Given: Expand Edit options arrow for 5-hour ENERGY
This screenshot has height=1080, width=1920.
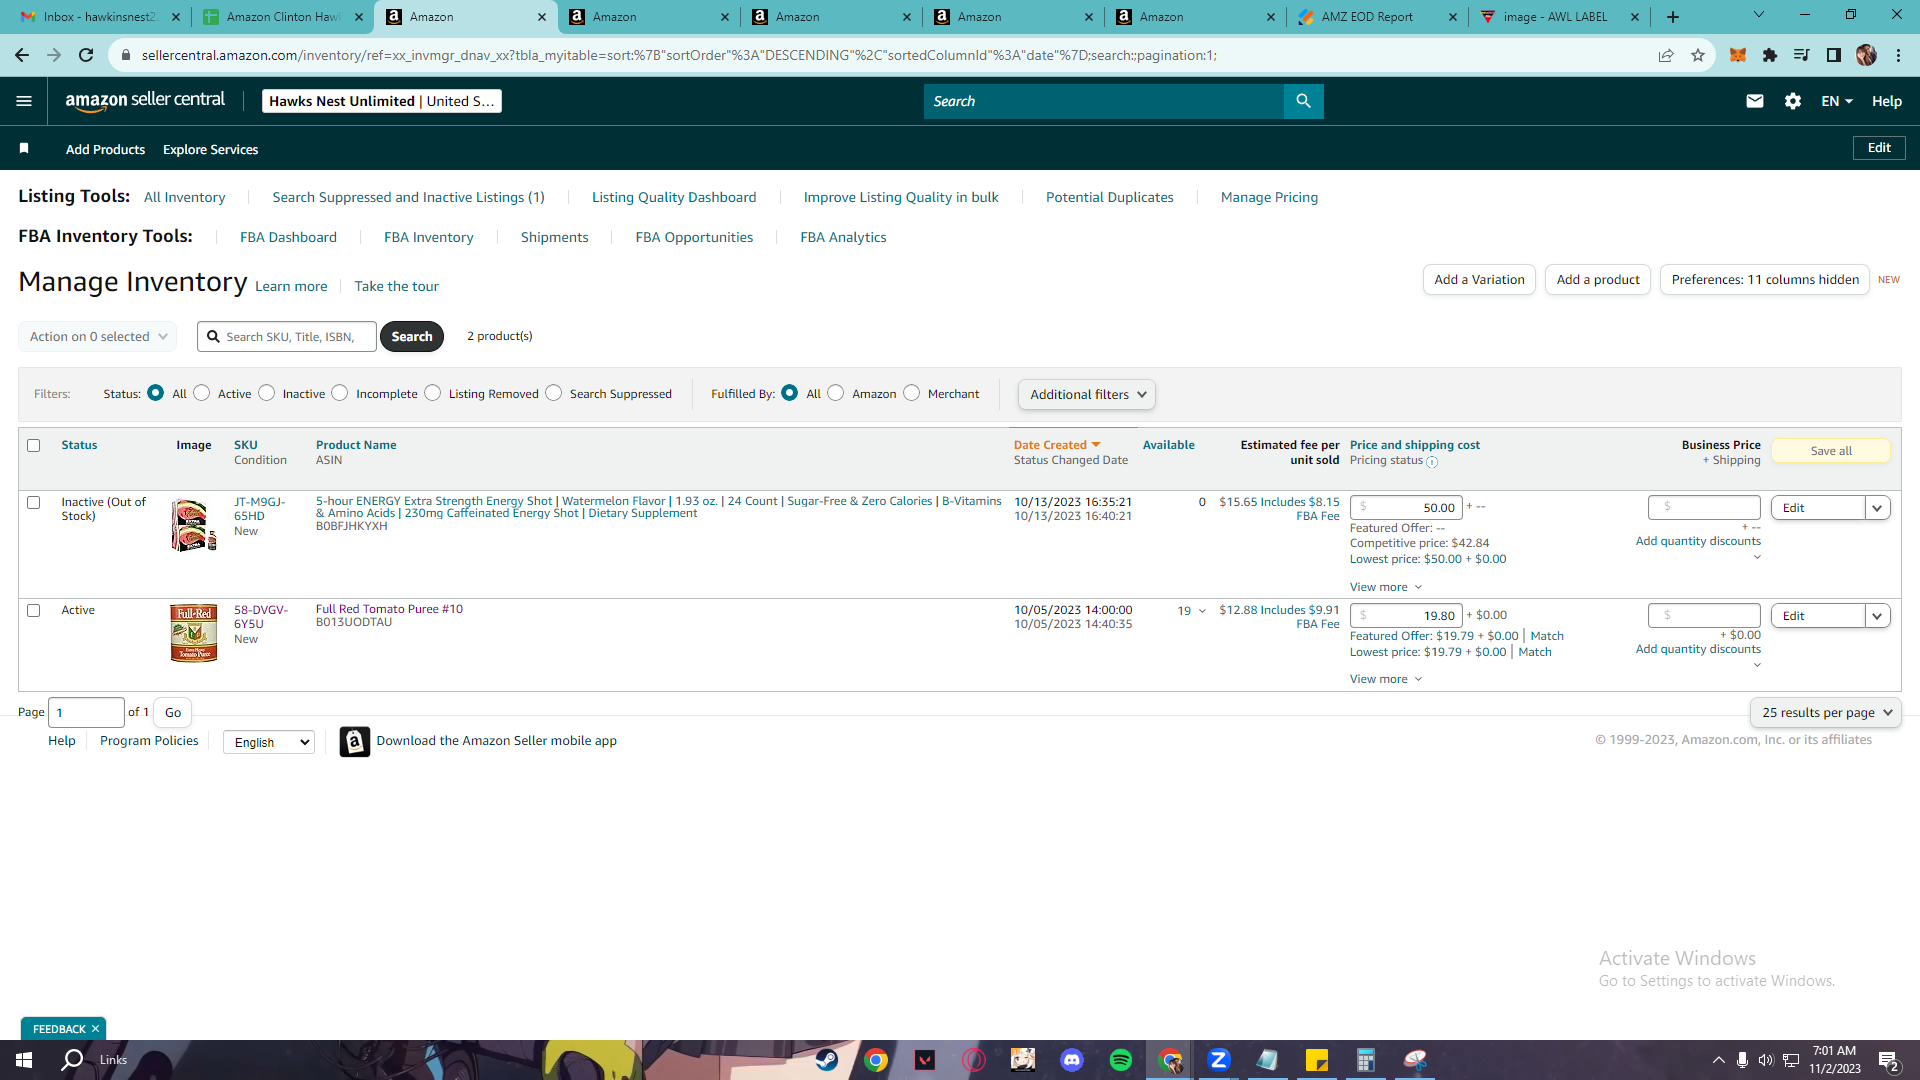Looking at the screenshot, I should (1878, 508).
